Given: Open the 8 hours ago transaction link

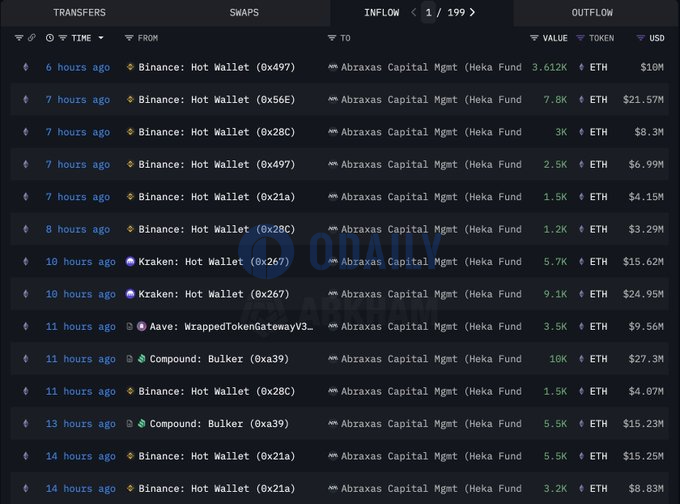Looking at the screenshot, I should [78, 229].
